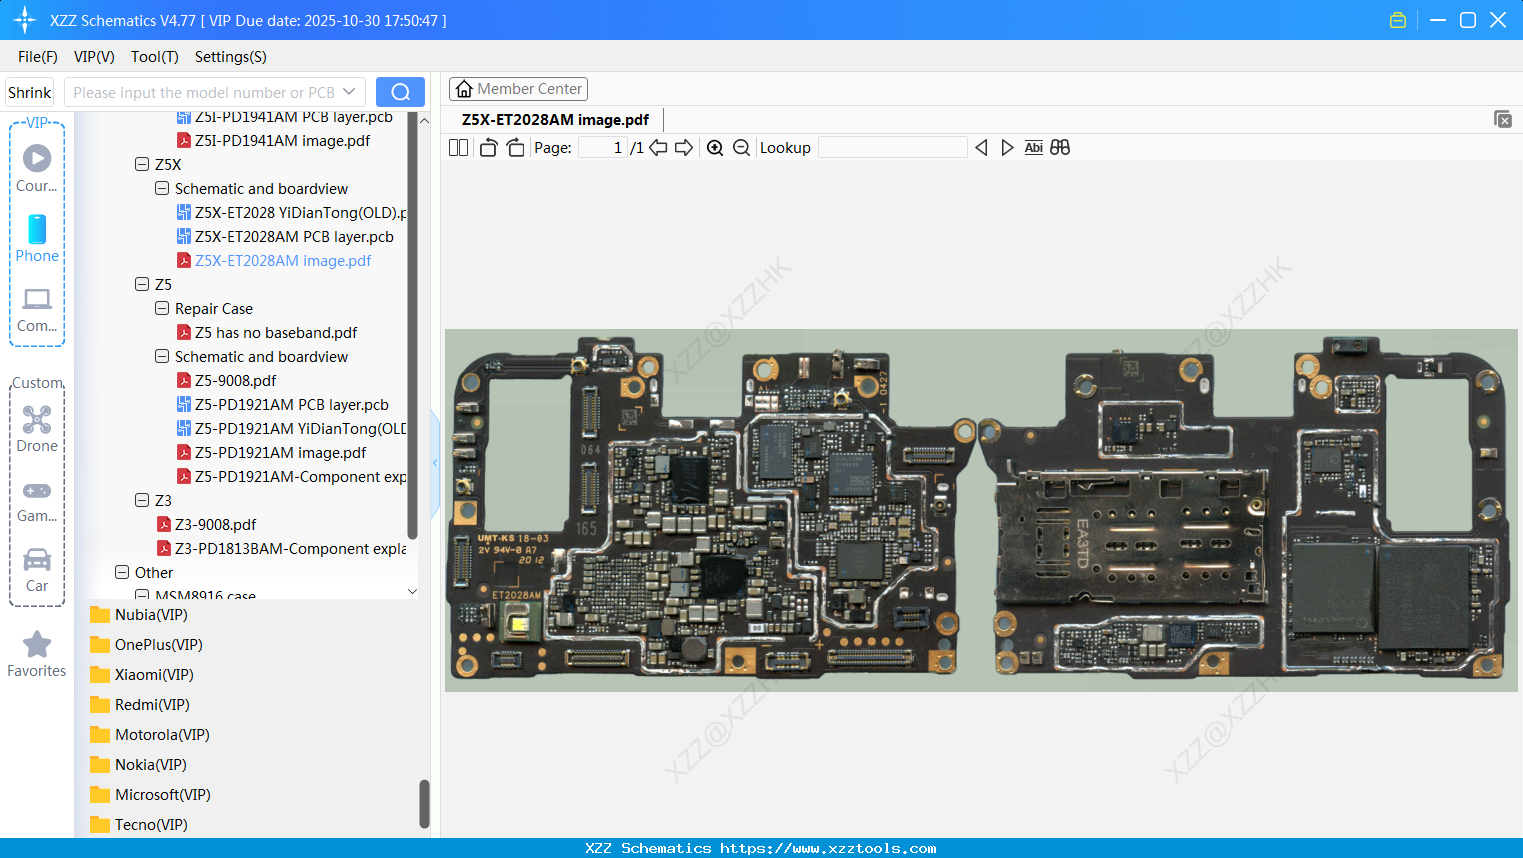Screen dimensions: 1523x858
Task: Click the zoom out magnifier icon
Action: point(741,148)
